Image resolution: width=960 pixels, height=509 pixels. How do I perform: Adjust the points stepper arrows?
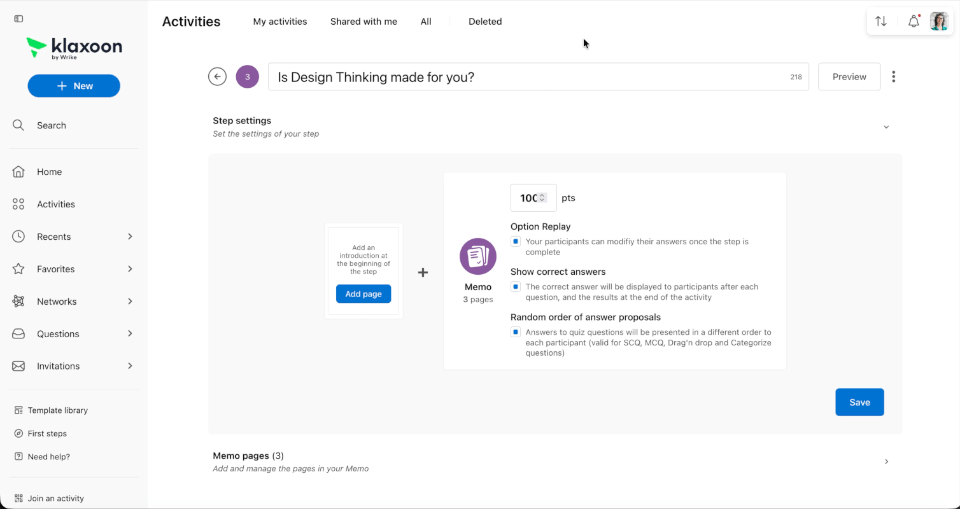pyautogui.click(x=542, y=198)
